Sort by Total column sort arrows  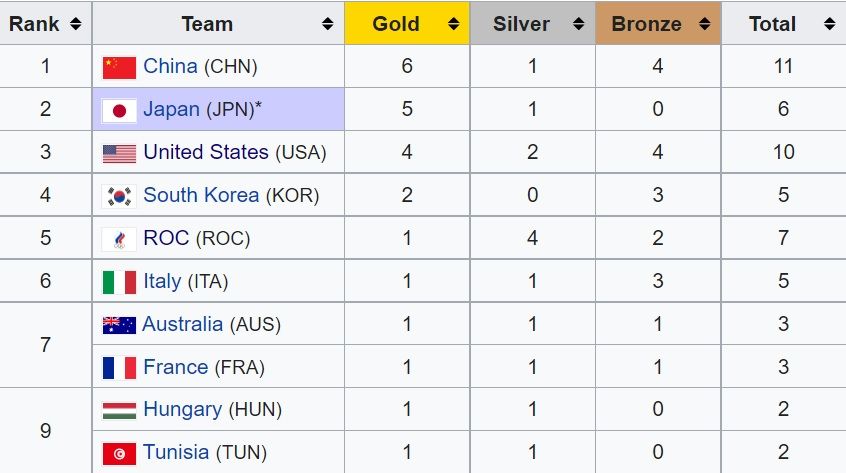(828, 24)
